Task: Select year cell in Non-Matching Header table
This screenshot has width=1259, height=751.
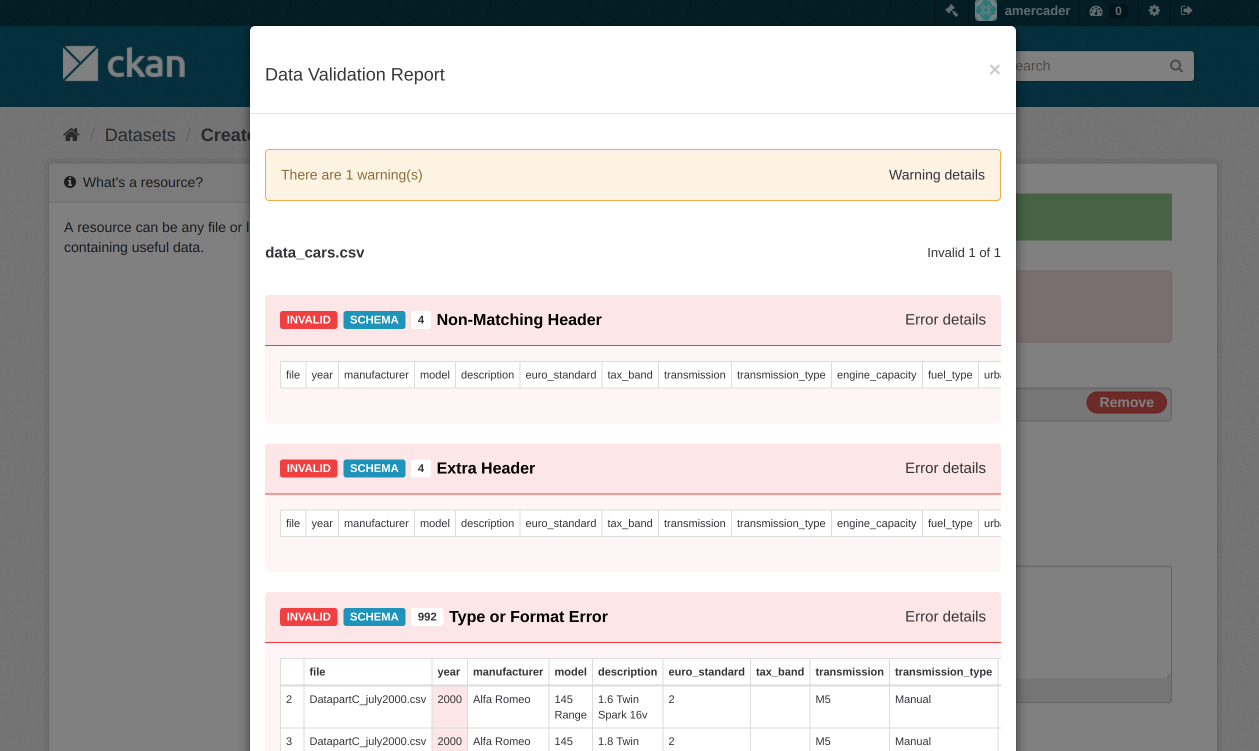Action: click(322, 375)
